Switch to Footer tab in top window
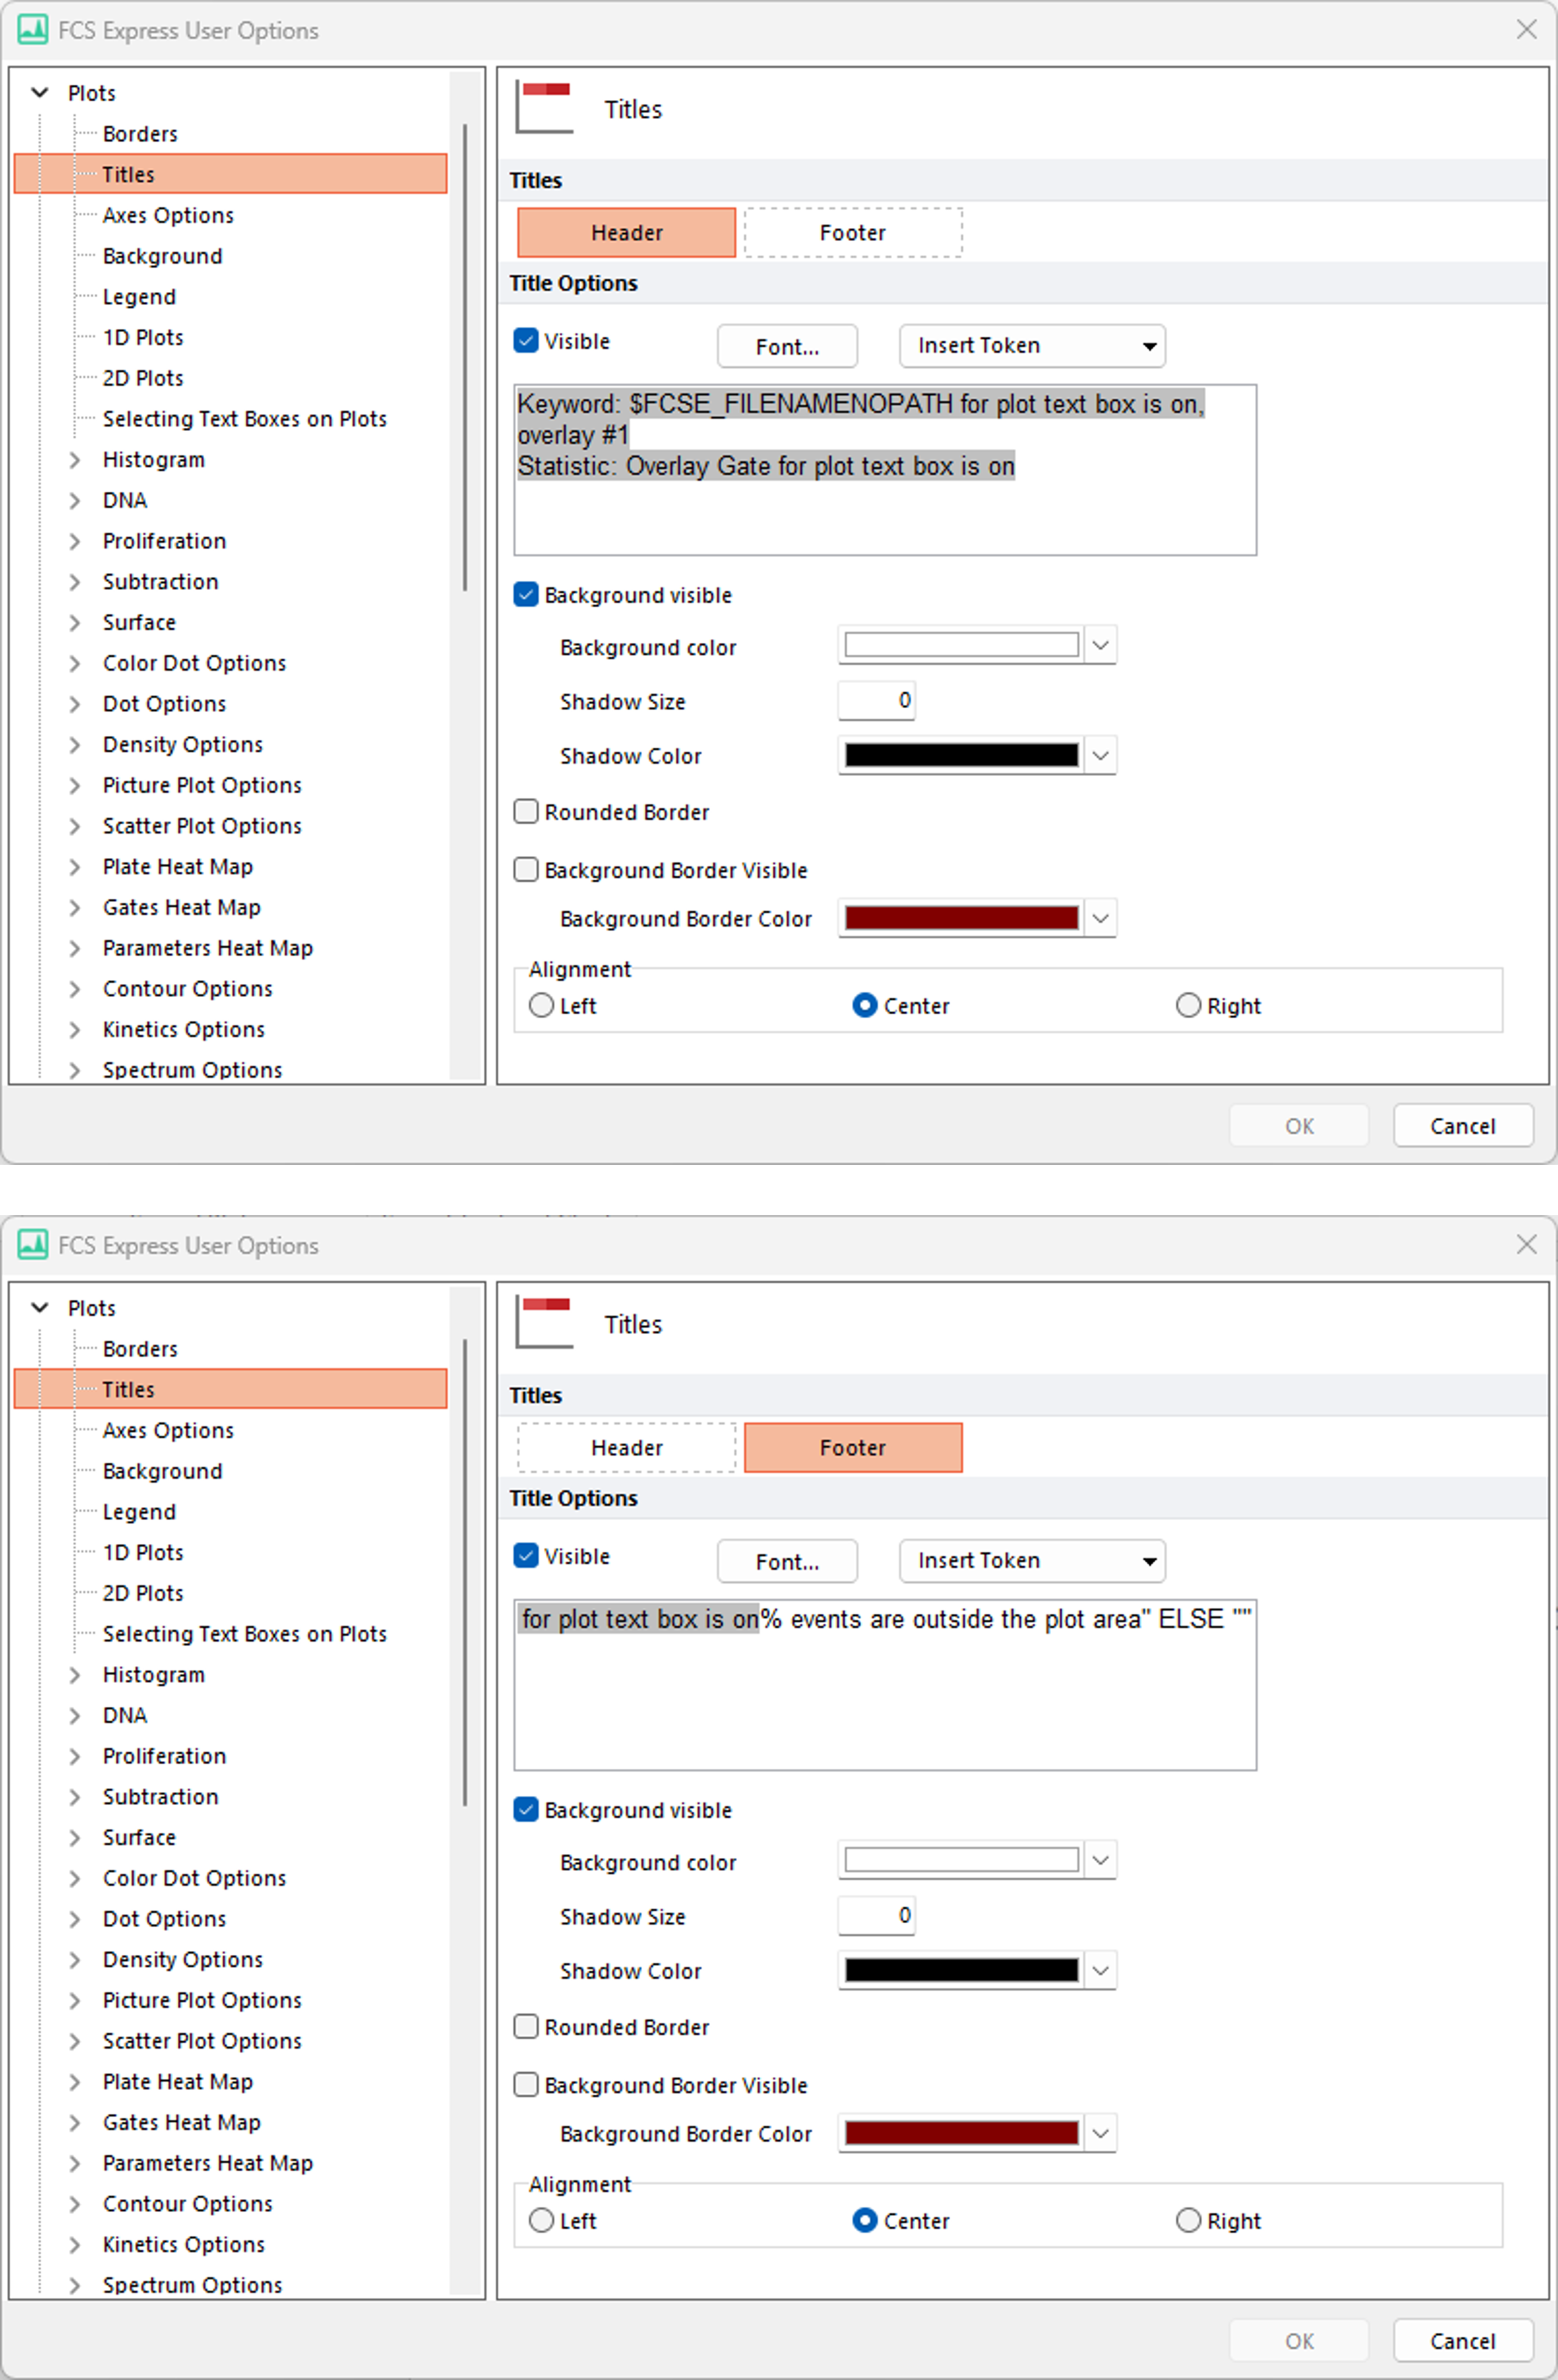 coord(853,233)
